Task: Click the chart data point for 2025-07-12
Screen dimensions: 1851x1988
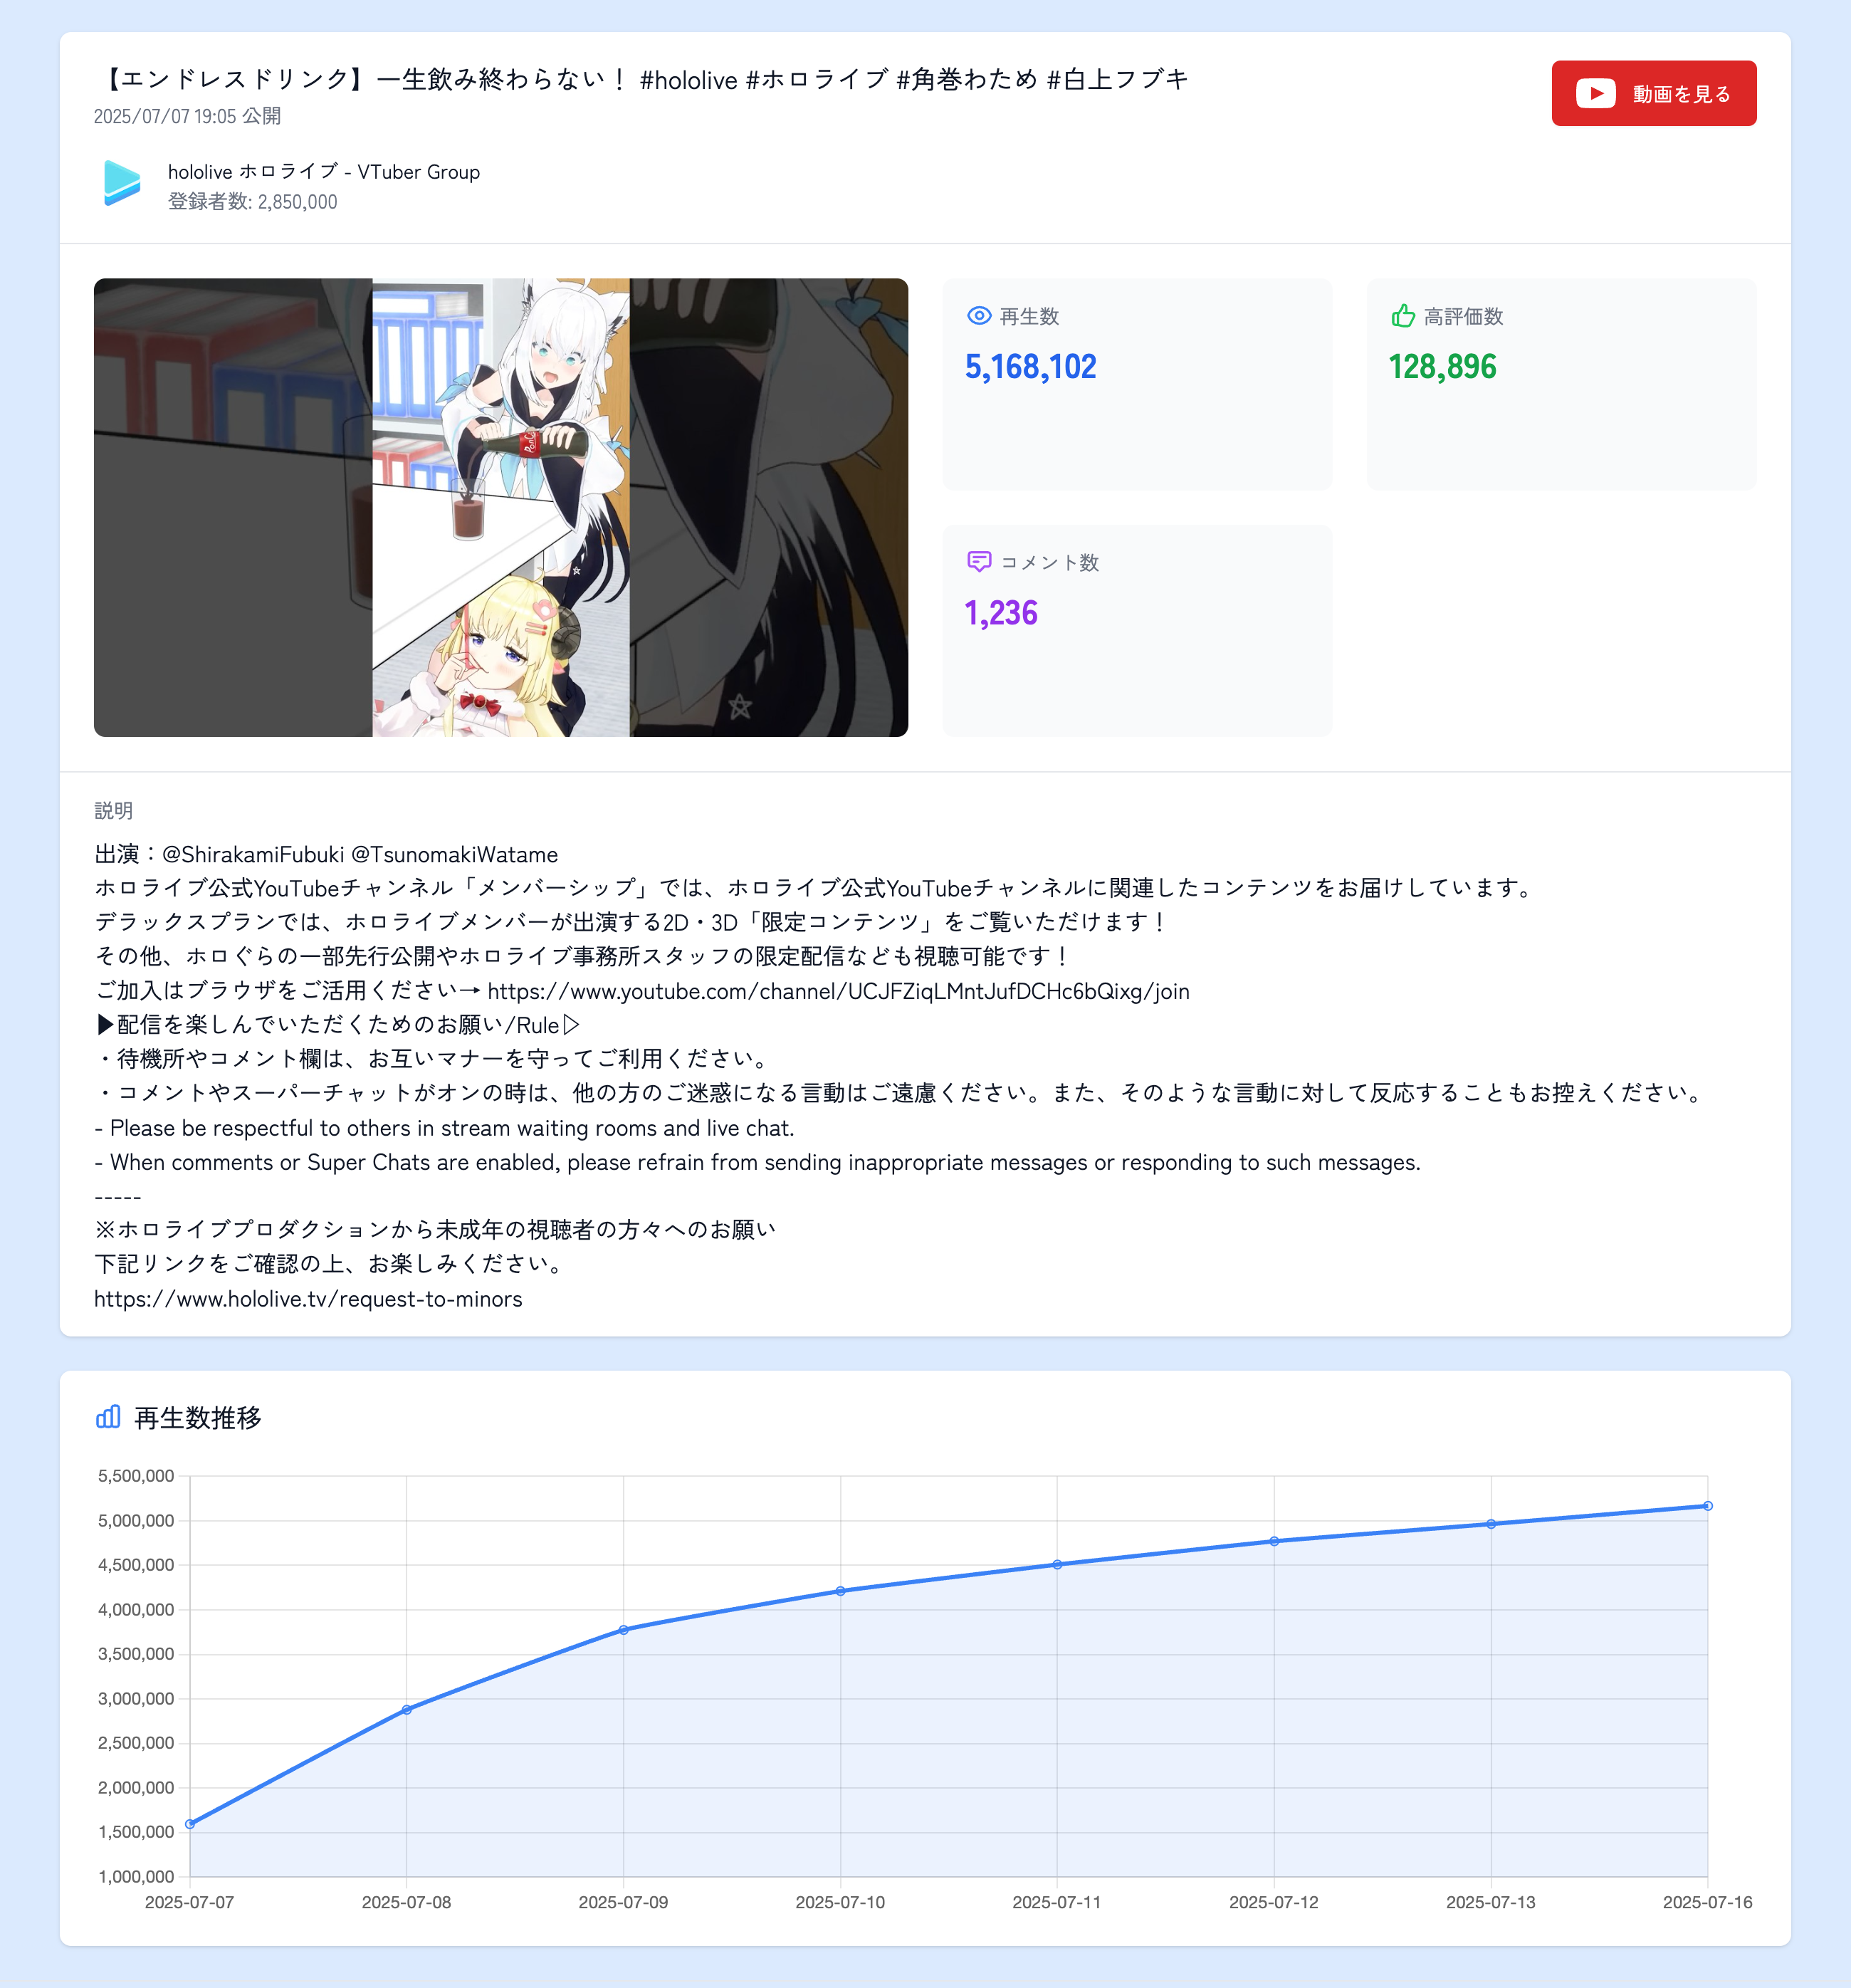Action: (1274, 1541)
